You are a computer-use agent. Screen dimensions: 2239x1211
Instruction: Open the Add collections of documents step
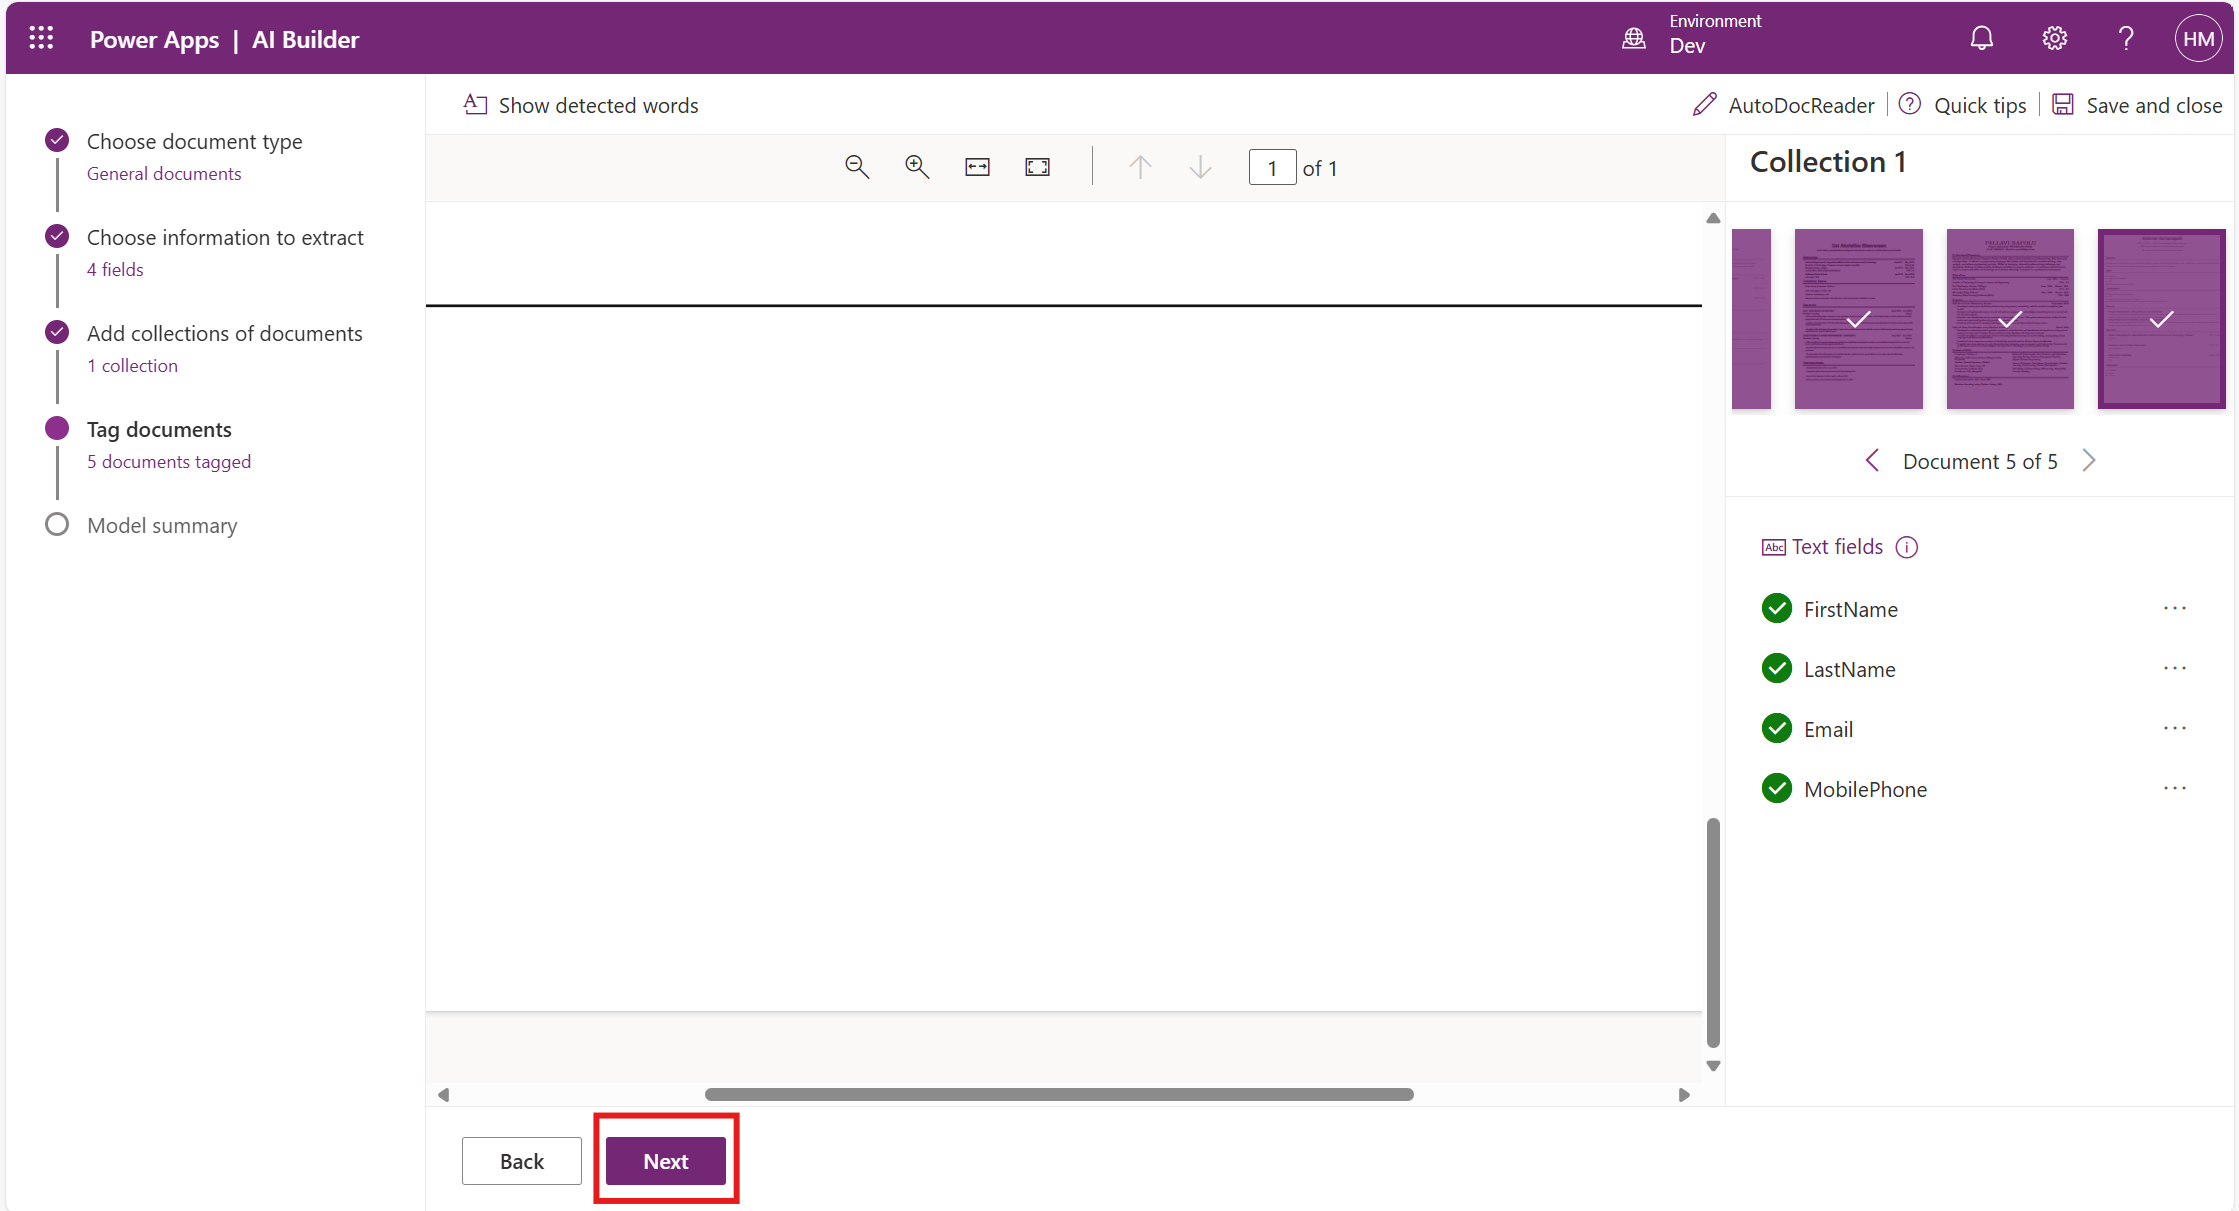[224, 333]
